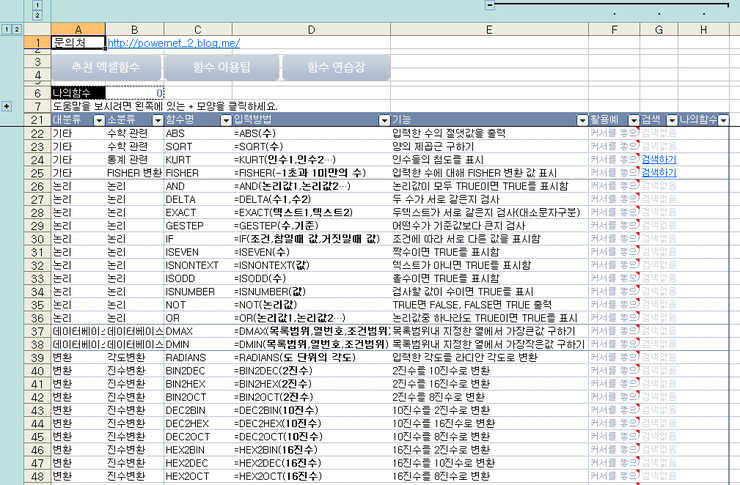
Task: Select the DELTA function name cell
Action: [x=198, y=199]
